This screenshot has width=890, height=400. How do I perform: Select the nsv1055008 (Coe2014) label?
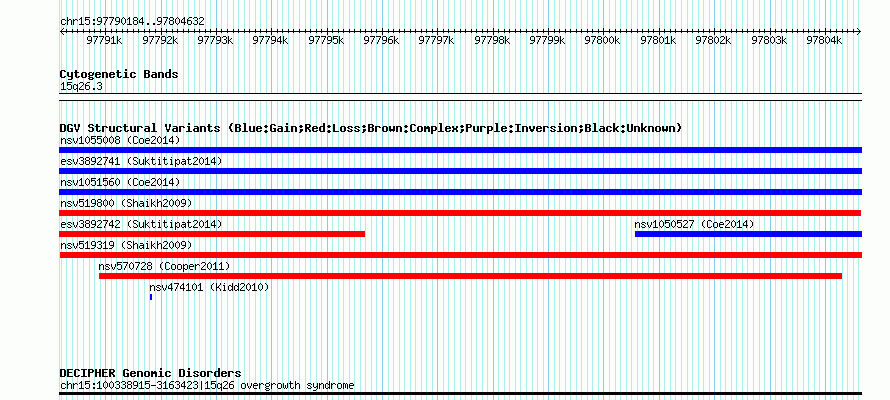click(120, 140)
